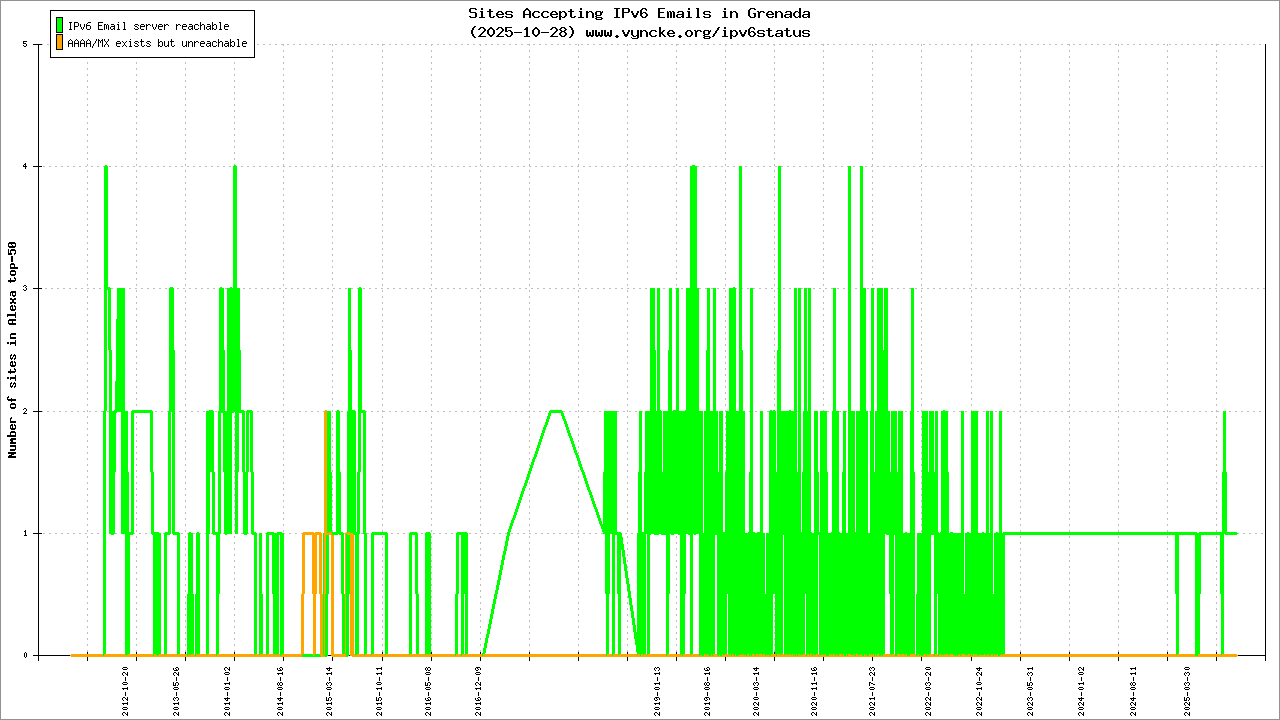Image resolution: width=1280 pixels, height=720 pixels.
Task: Click the orange legend color swatch
Action: click(x=60, y=43)
